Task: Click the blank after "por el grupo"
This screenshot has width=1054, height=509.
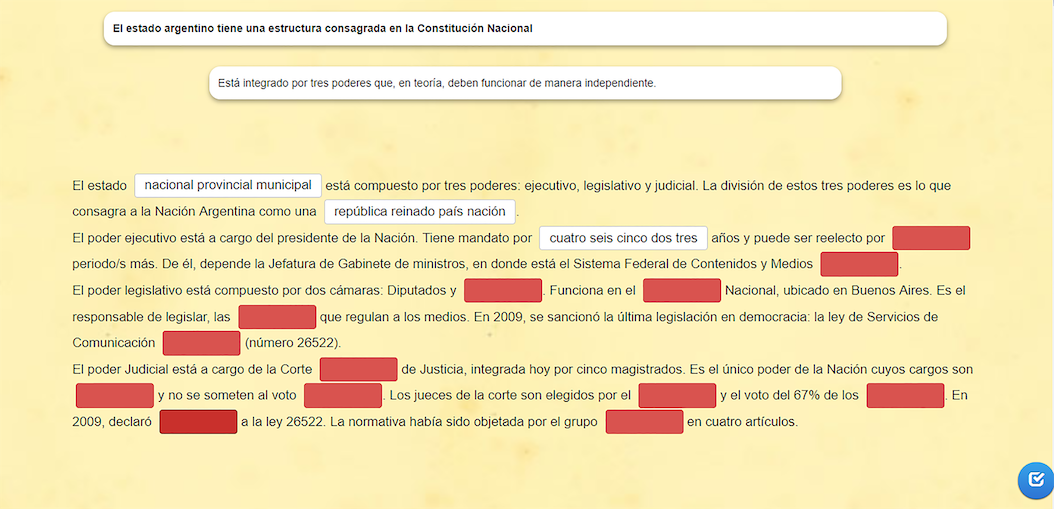Action: click(644, 422)
